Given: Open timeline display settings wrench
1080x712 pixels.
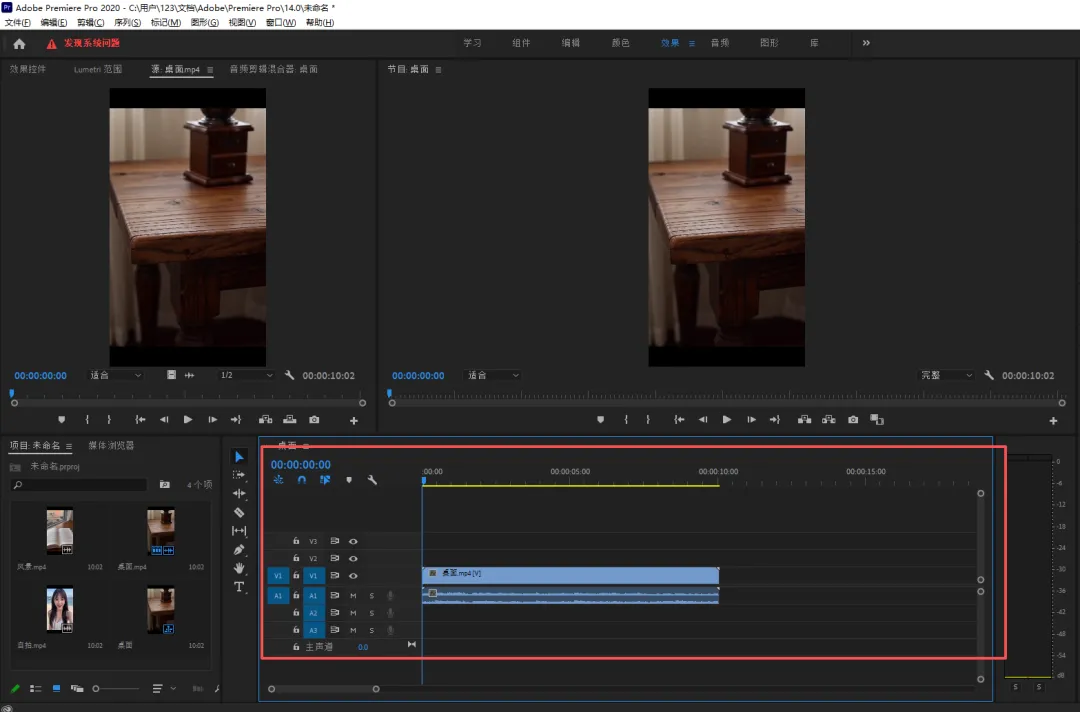Looking at the screenshot, I should coord(372,480).
